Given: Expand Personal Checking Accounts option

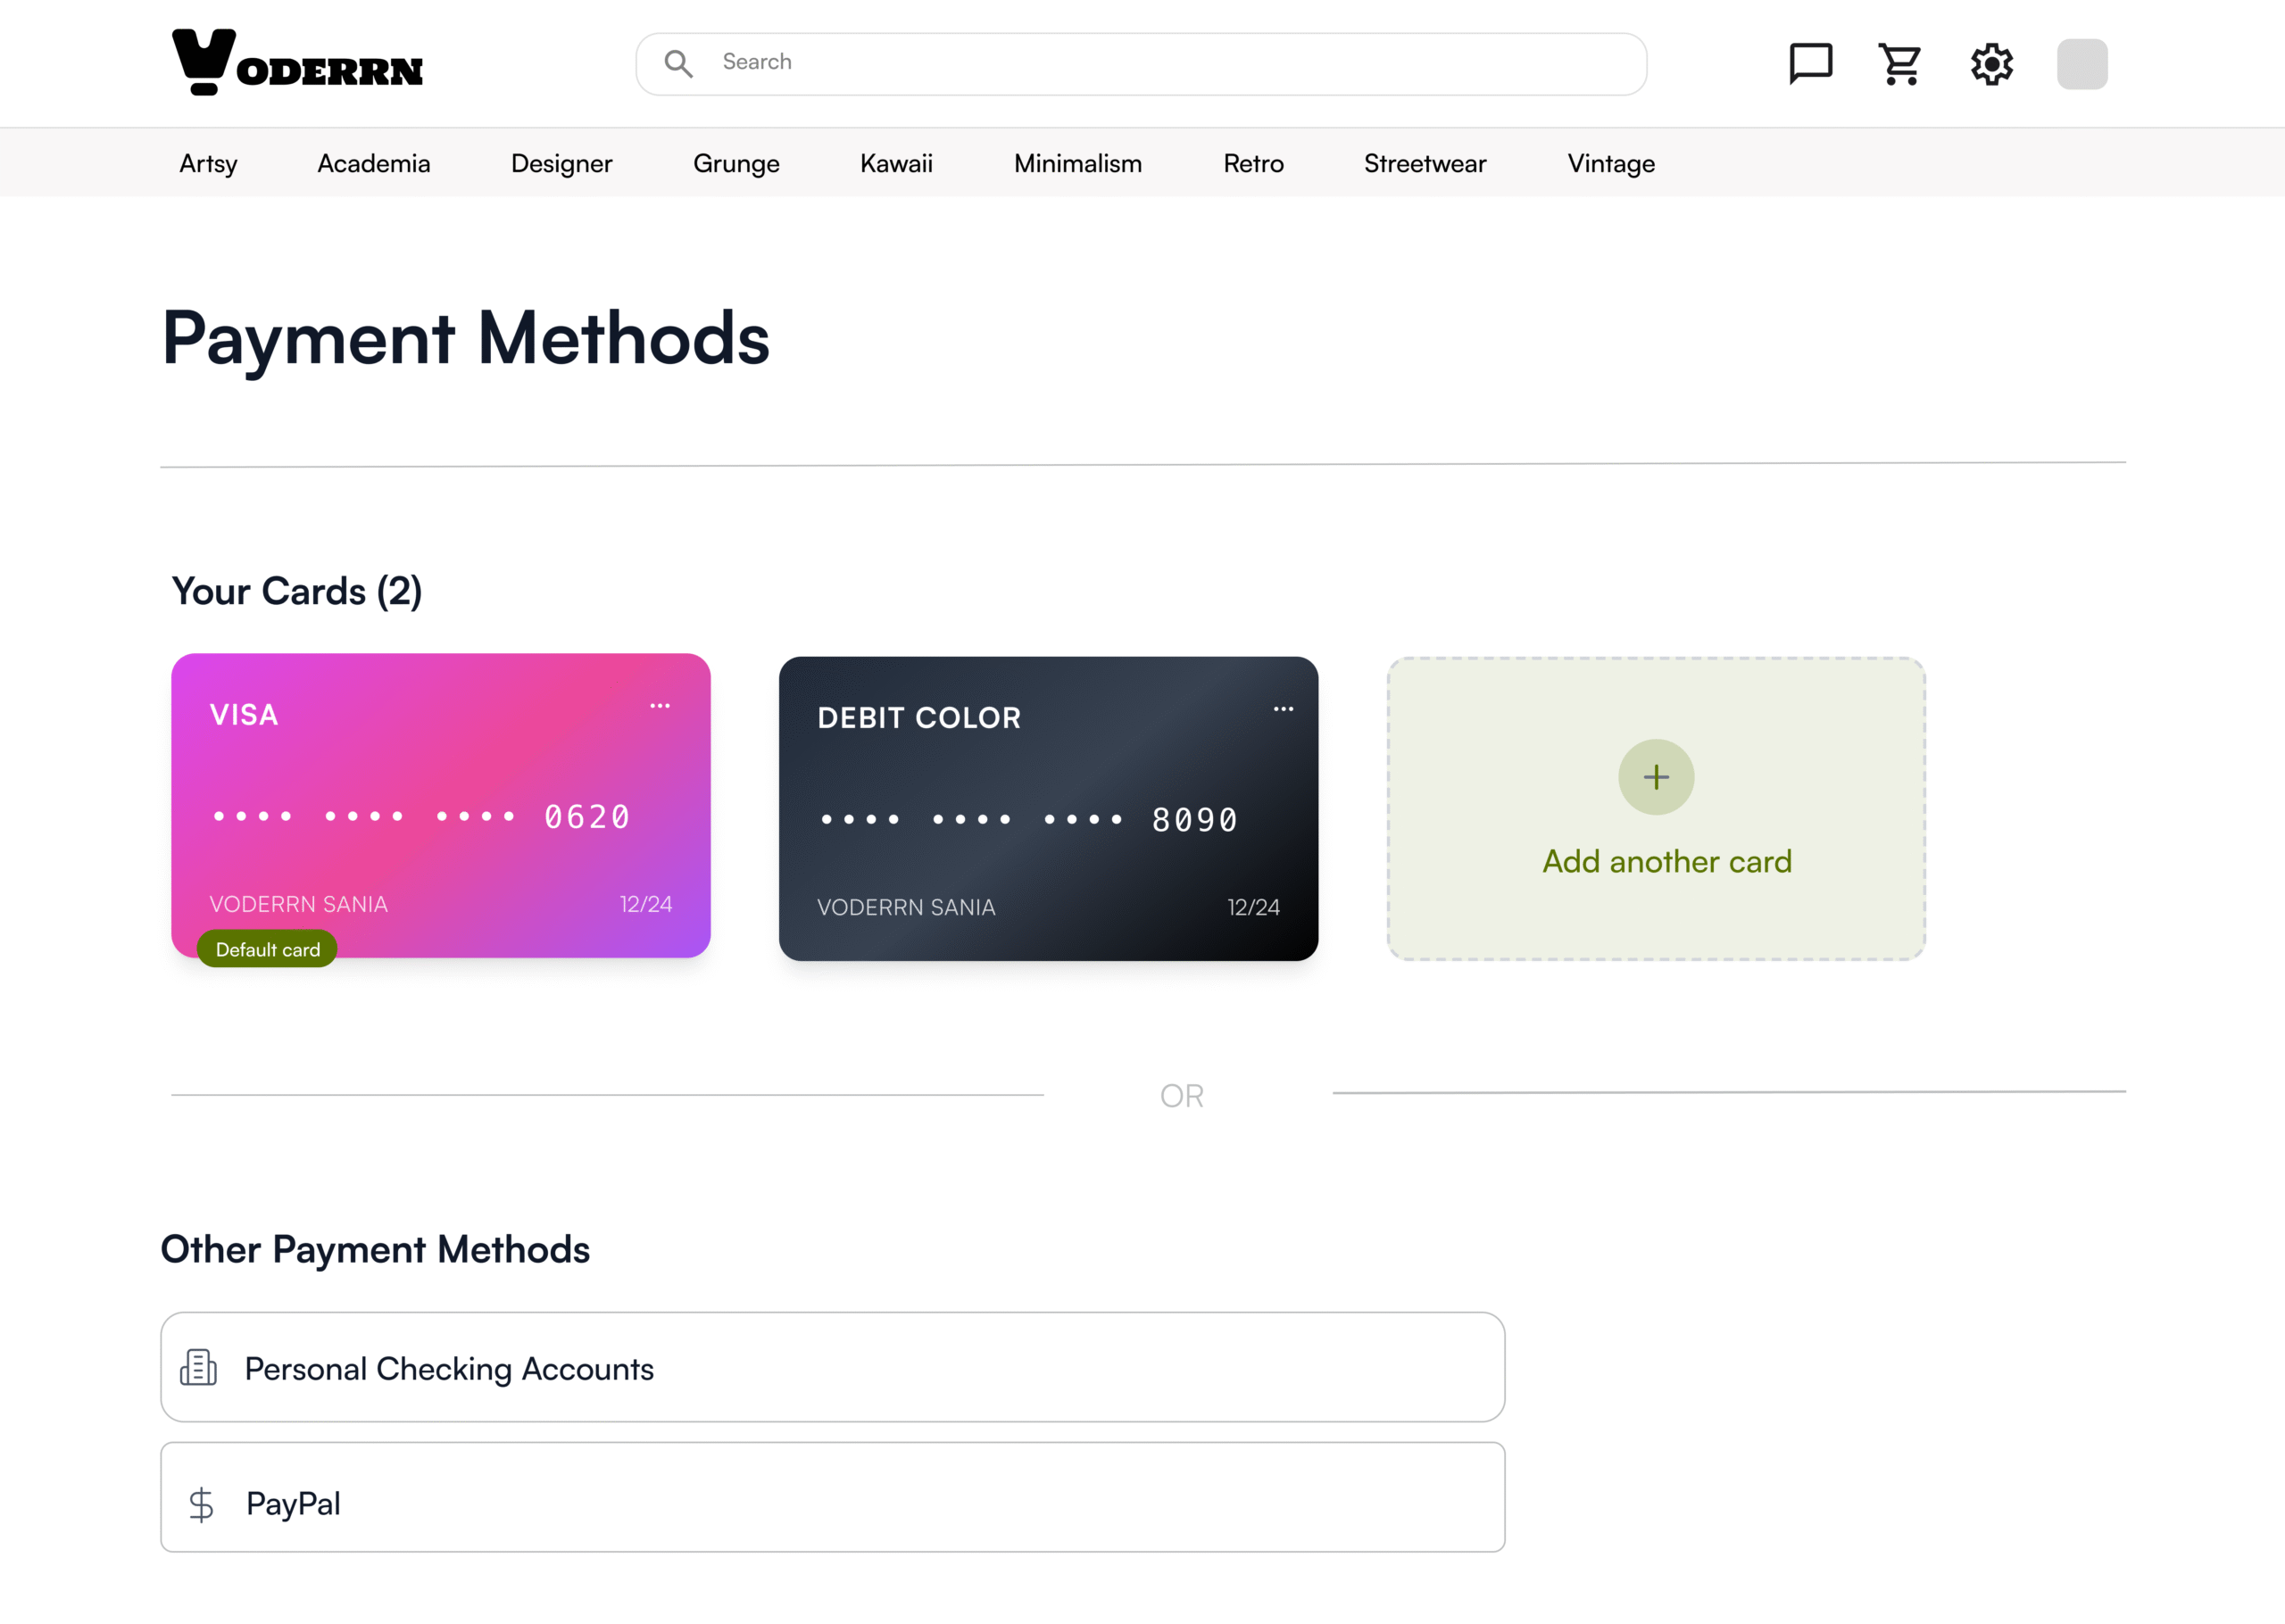Looking at the screenshot, I should click(832, 1367).
